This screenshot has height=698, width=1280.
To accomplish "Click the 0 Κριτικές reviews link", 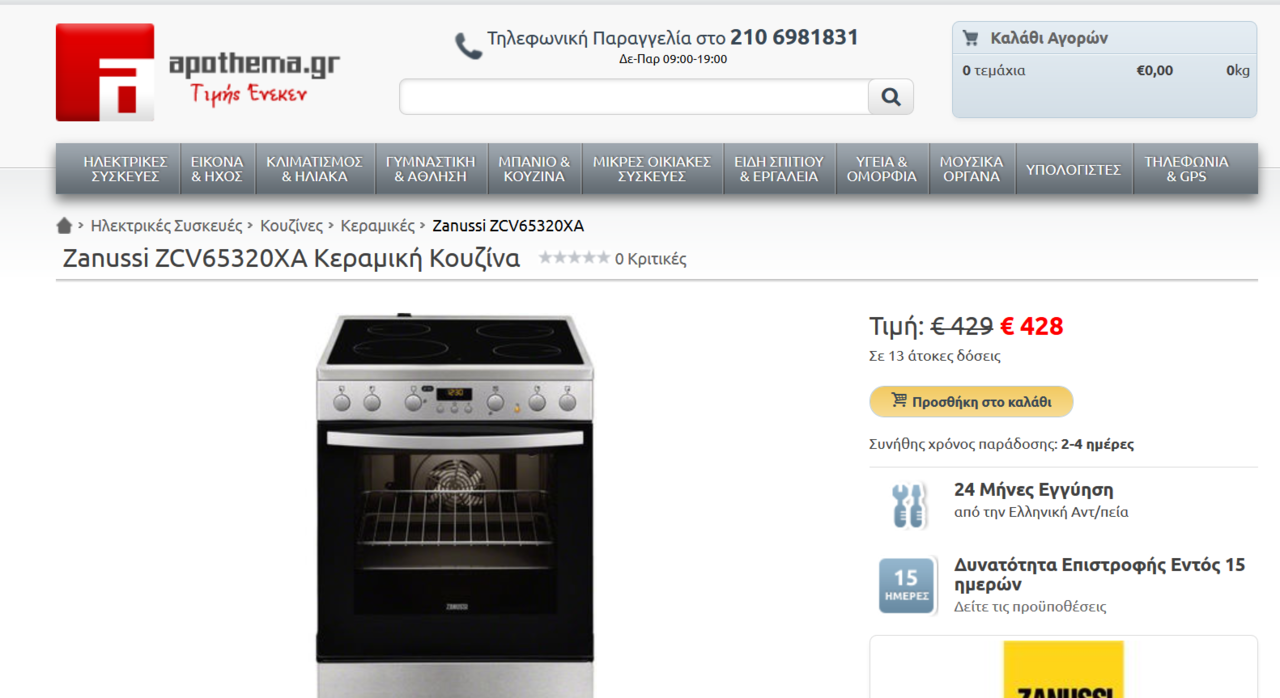I will click(x=650, y=259).
